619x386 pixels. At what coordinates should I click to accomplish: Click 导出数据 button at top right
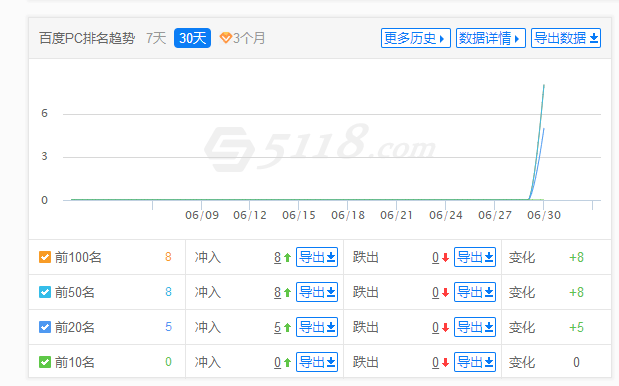(x=566, y=38)
